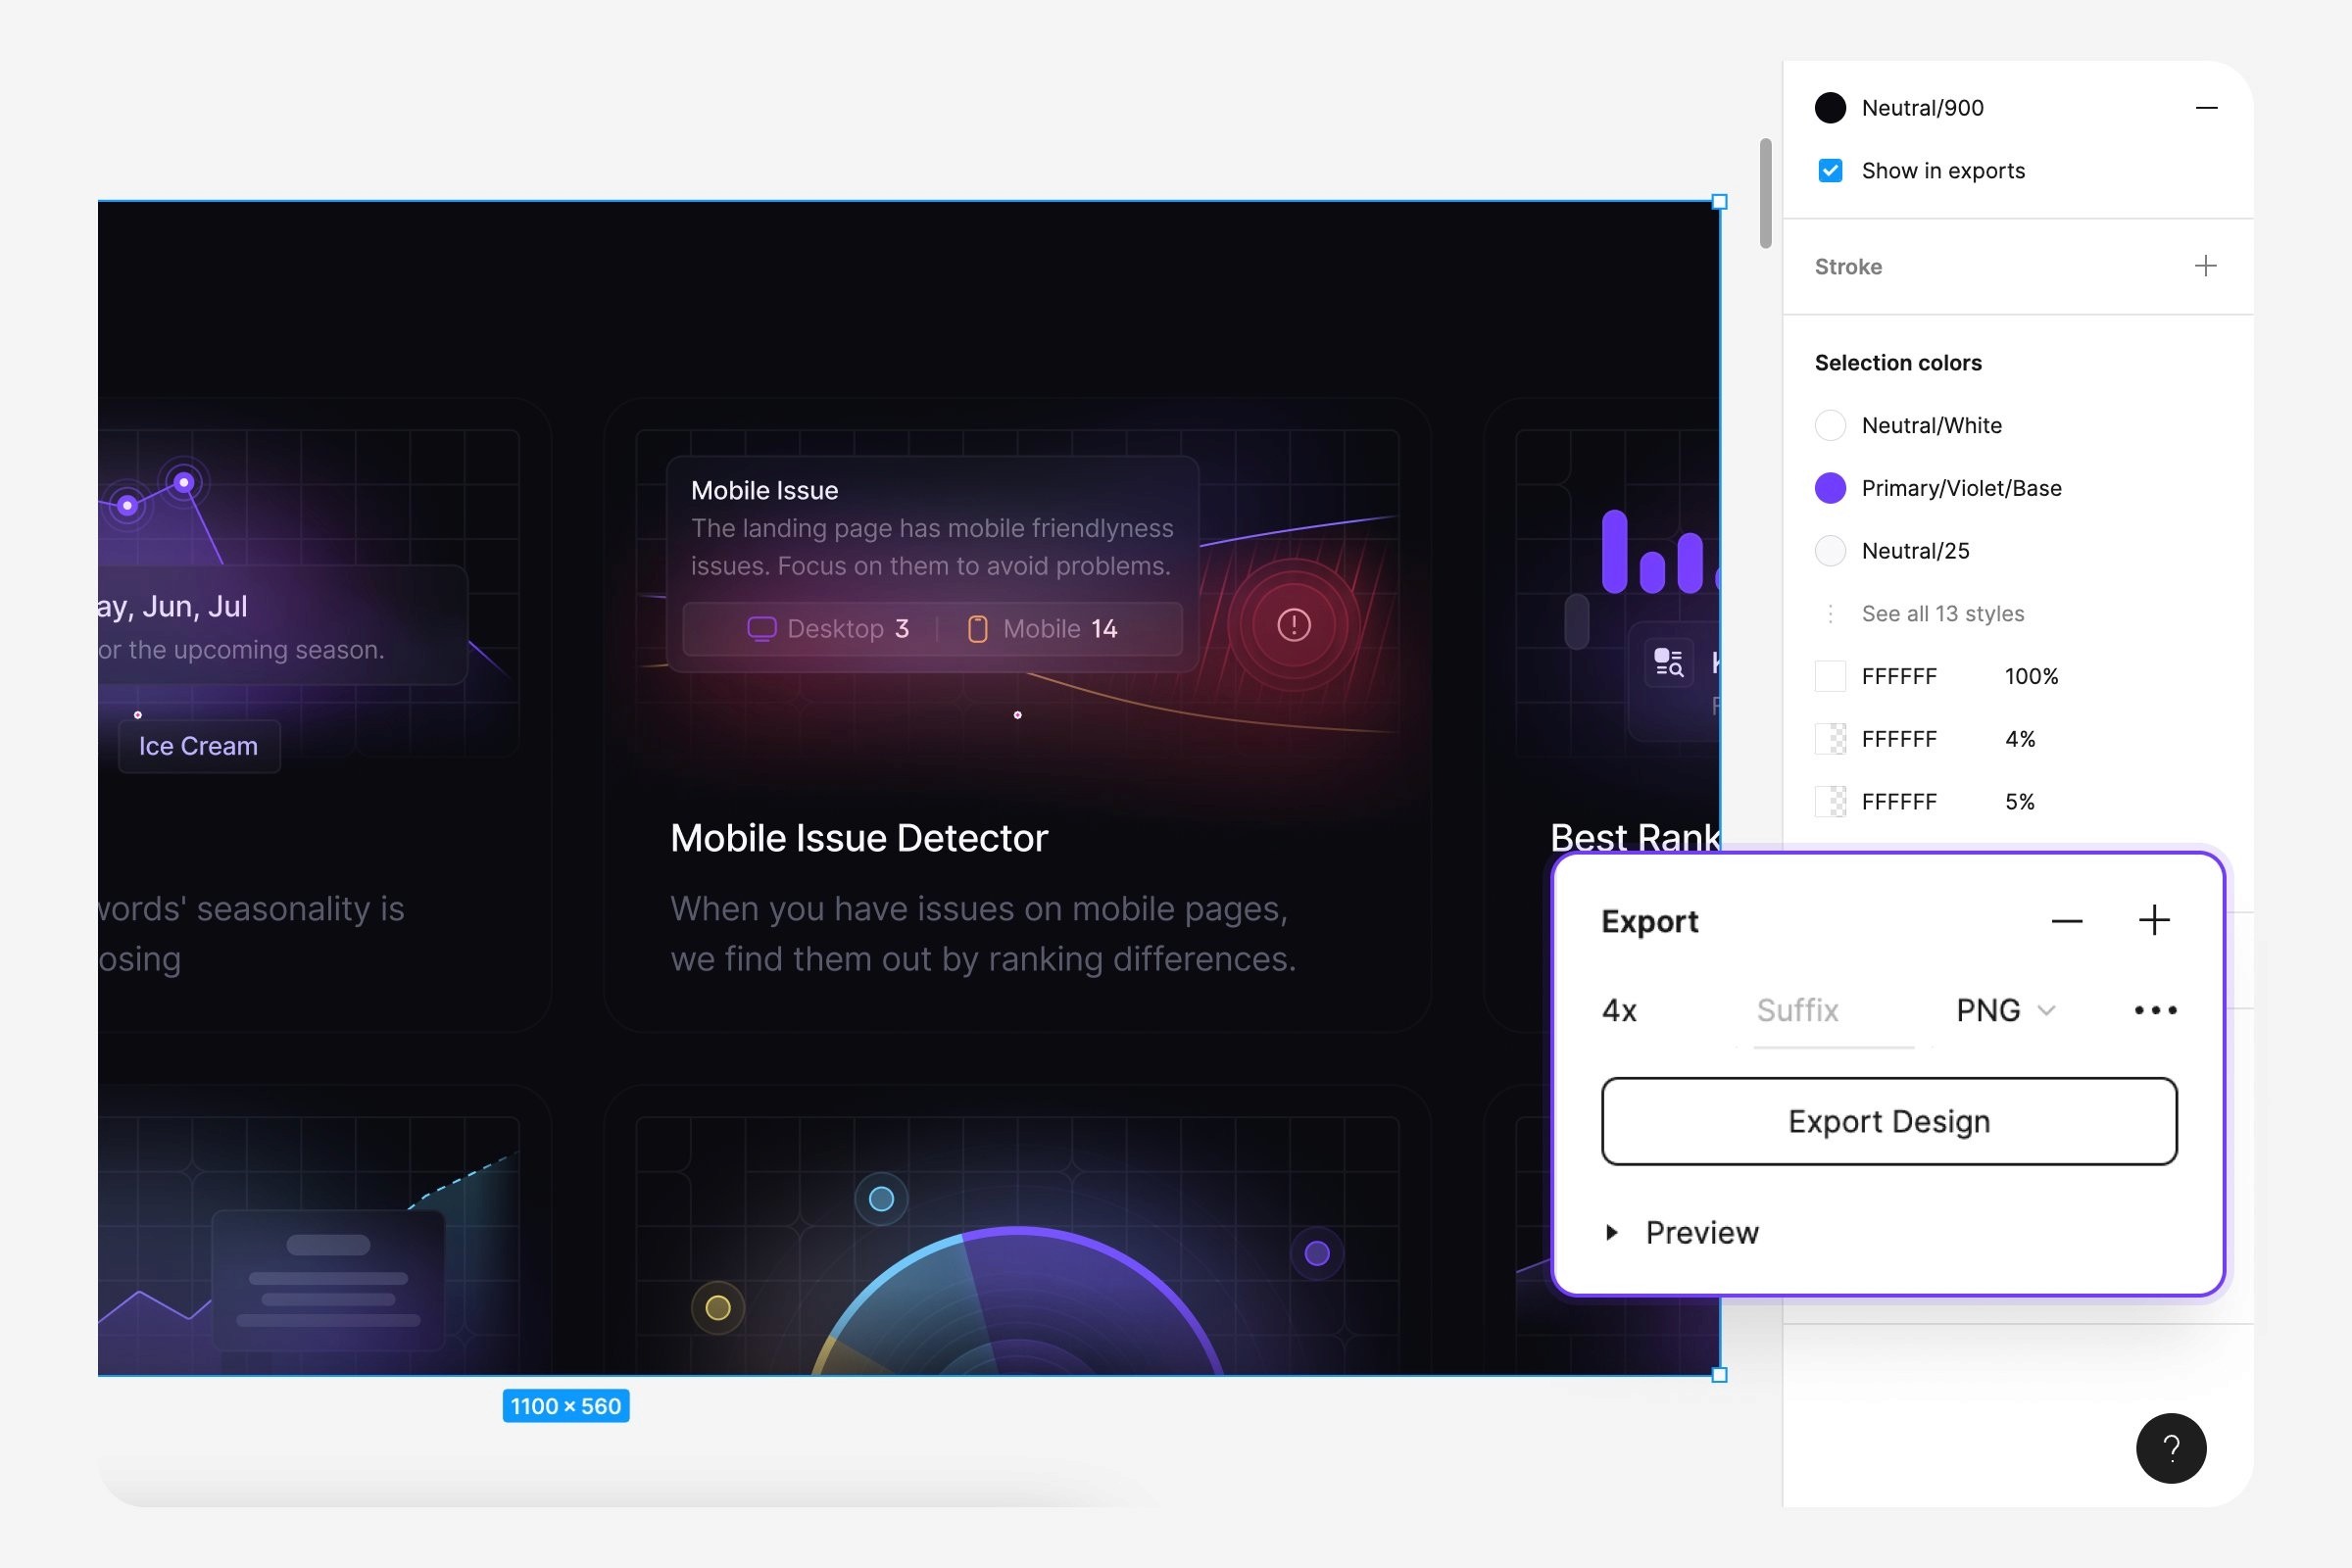Screen dimensions: 2352x1568
Task: Open export options three-dot menu
Action: 2154,1010
